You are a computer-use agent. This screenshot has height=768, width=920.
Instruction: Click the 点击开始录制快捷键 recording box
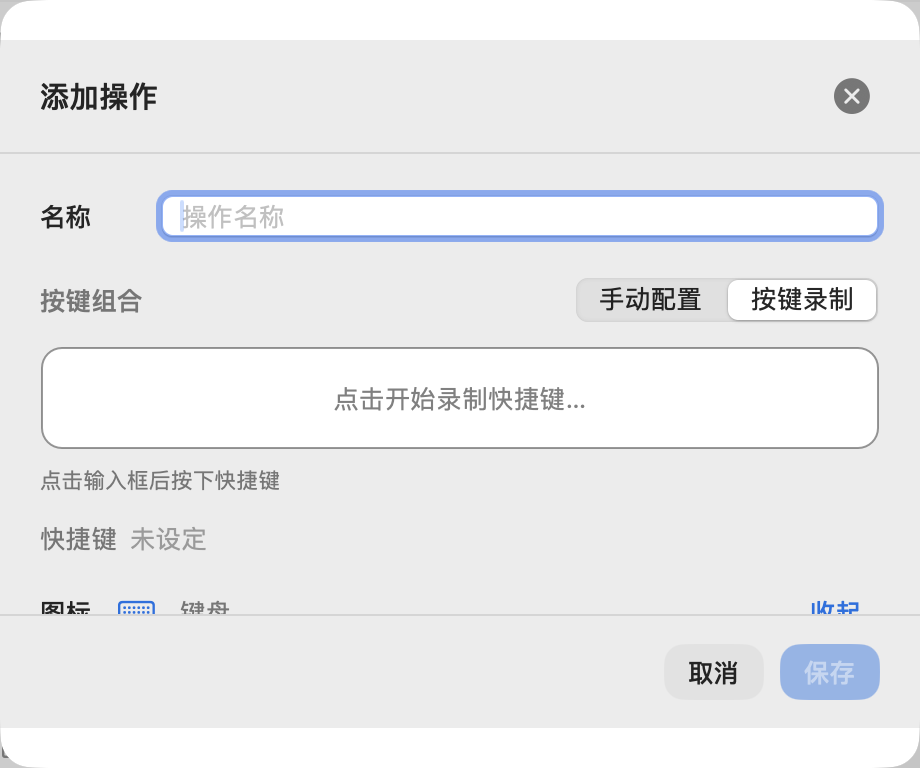click(x=460, y=398)
